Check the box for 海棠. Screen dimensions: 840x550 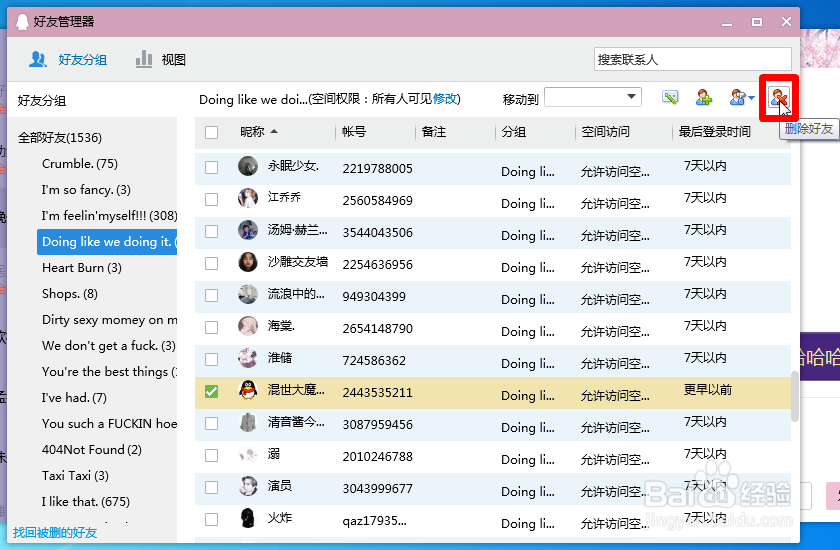point(212,327)
